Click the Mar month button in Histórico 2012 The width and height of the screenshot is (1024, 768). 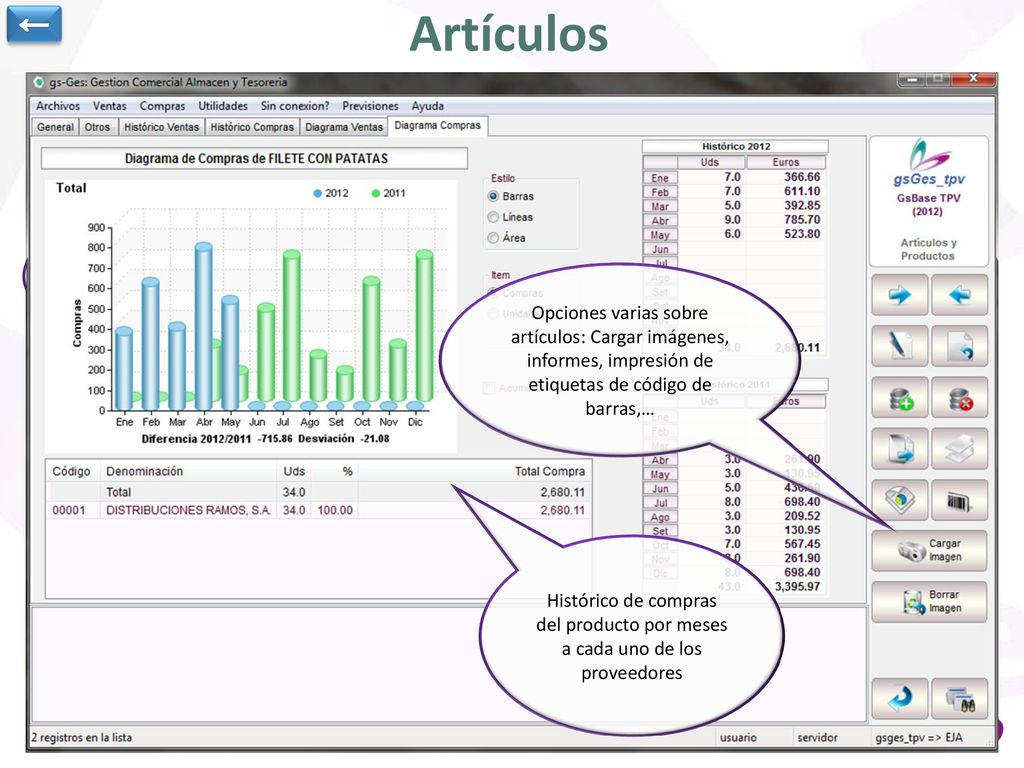(x=660, y=206)
